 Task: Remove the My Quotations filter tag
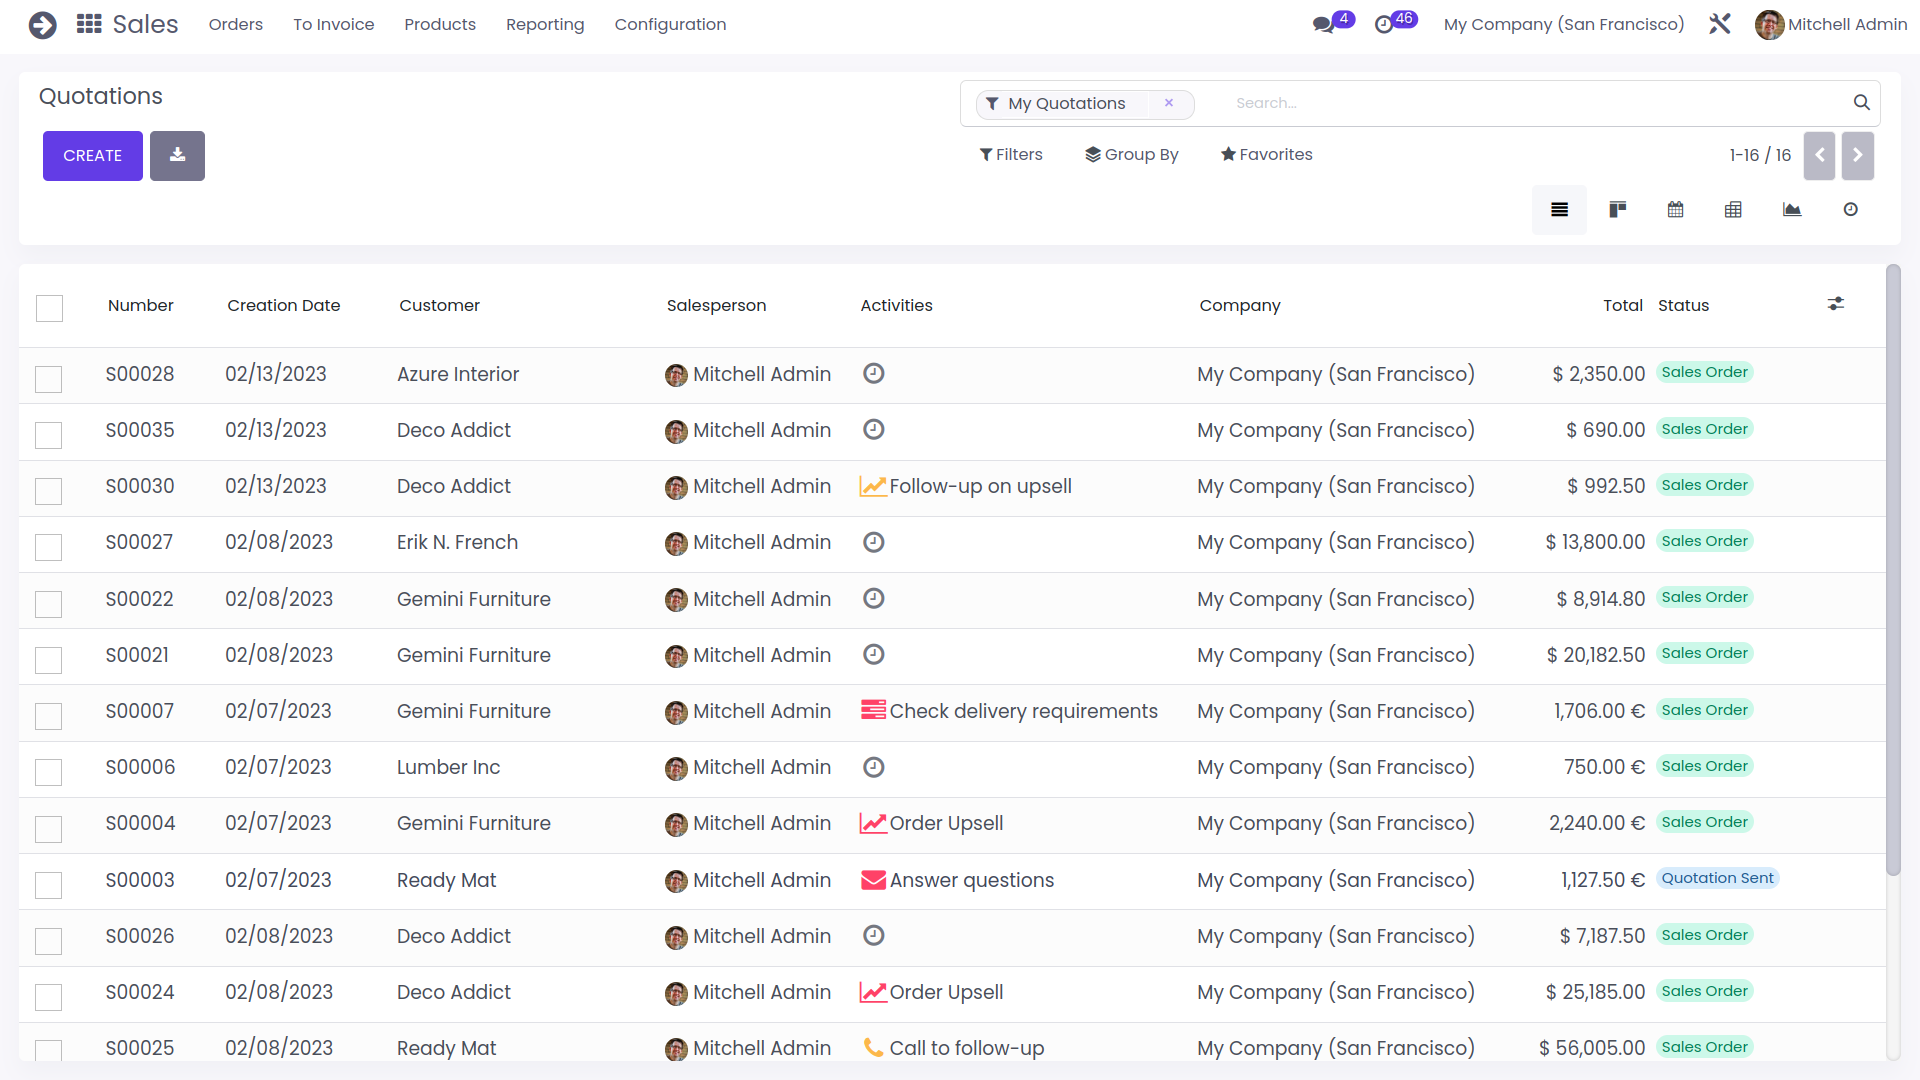click(x=1168, y=103)
